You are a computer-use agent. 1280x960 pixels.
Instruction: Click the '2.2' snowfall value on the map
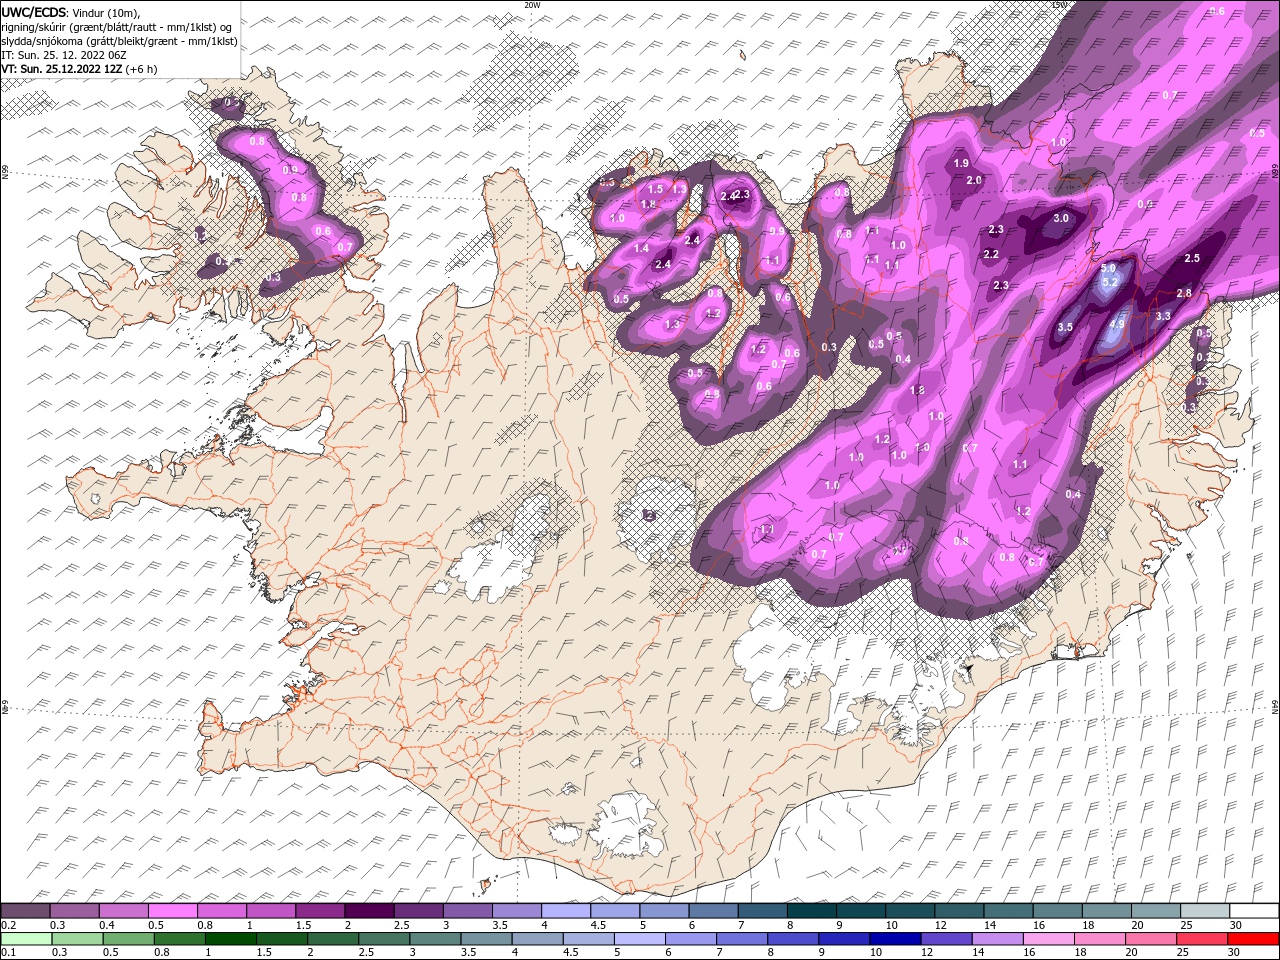coord(991,254)
